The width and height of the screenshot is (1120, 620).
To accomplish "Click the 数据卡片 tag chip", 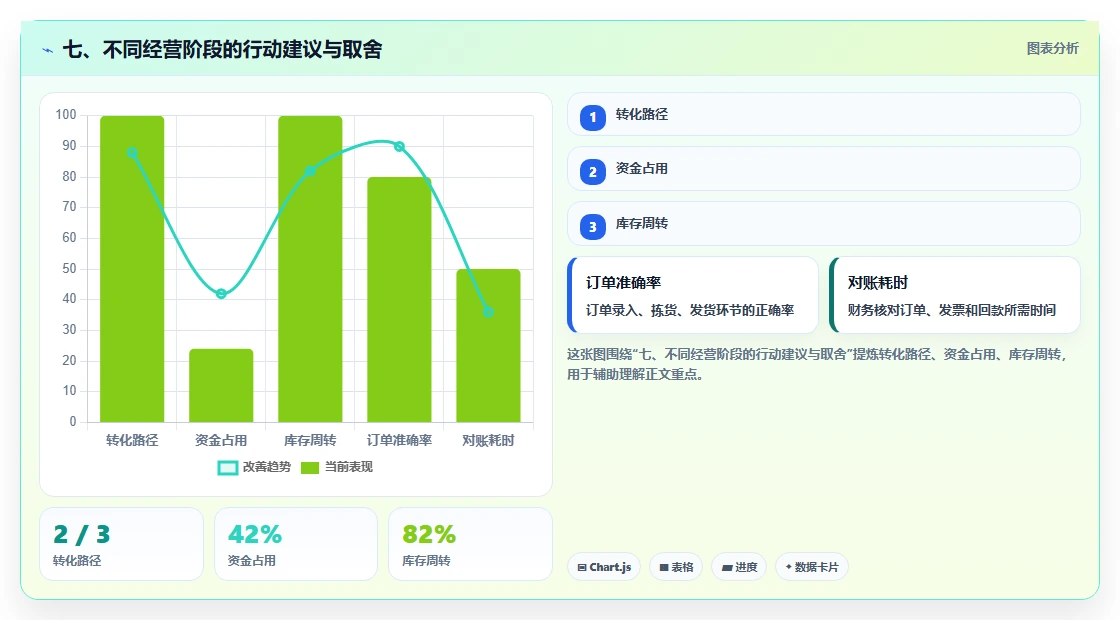I will [811, 567].
